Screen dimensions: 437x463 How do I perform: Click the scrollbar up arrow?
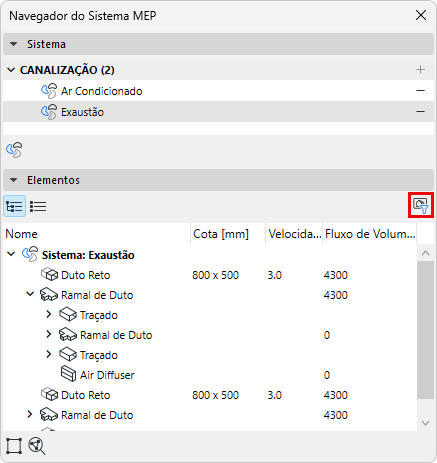pyautogui.click(x=425, y=253)
